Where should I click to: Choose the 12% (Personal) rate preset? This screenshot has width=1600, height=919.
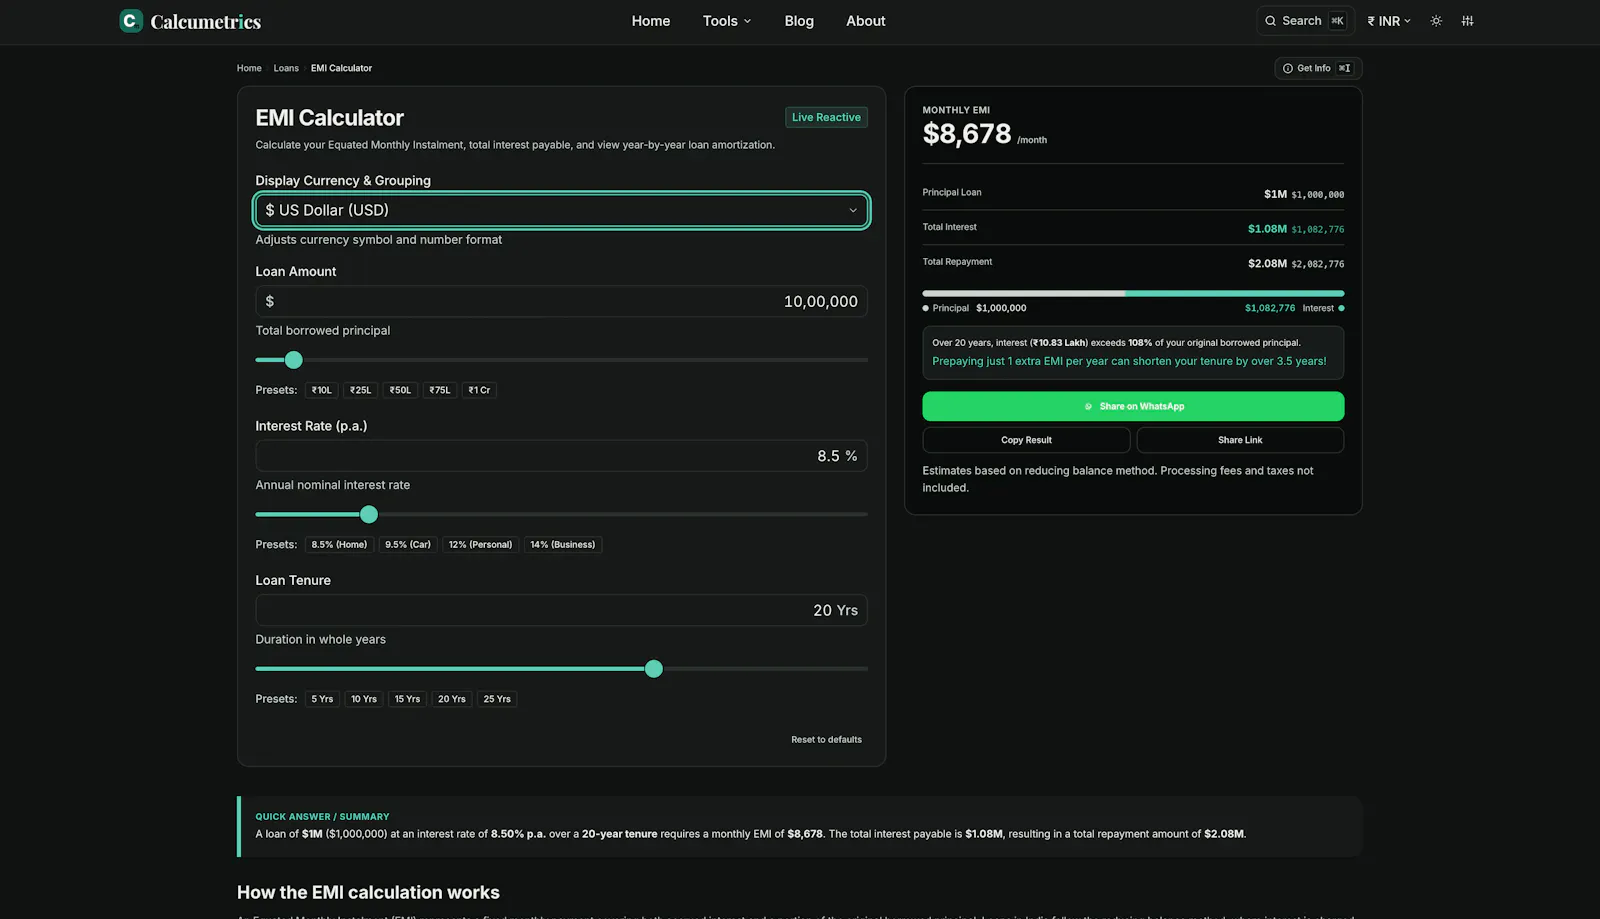coord(480,545)
